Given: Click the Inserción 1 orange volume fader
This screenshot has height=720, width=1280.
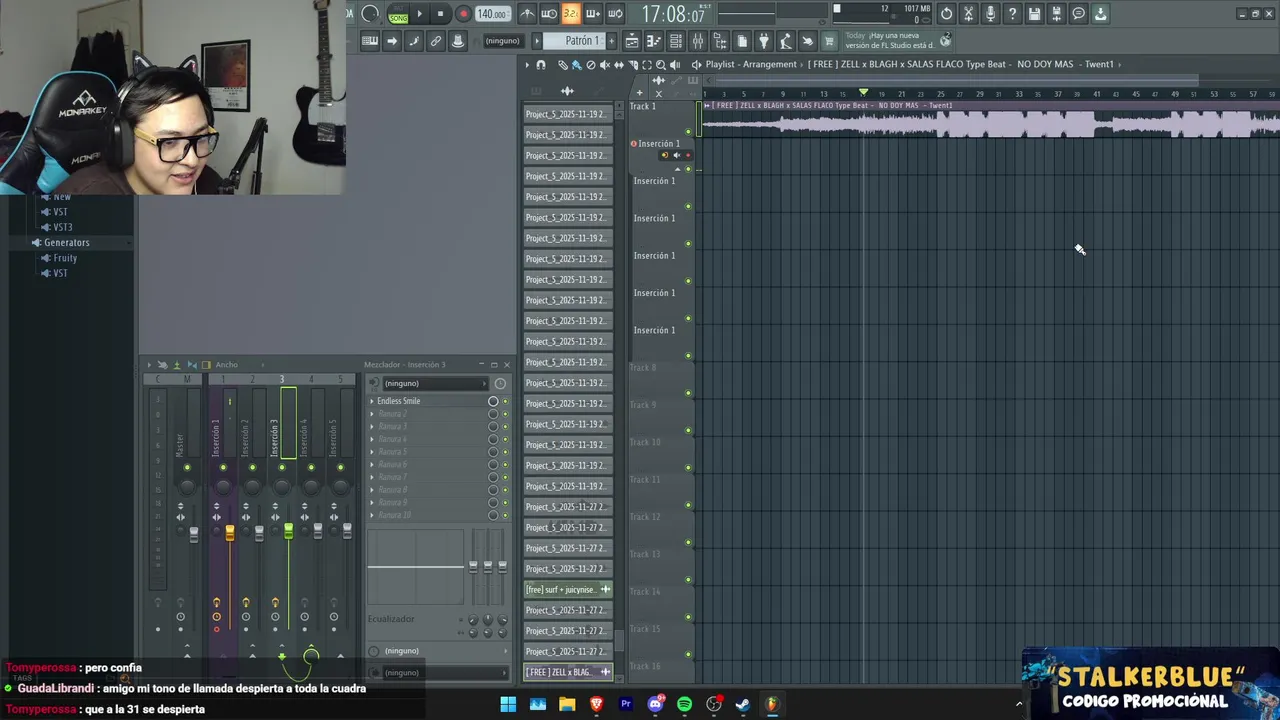Looking at the screenshot, I should (230, 533).
